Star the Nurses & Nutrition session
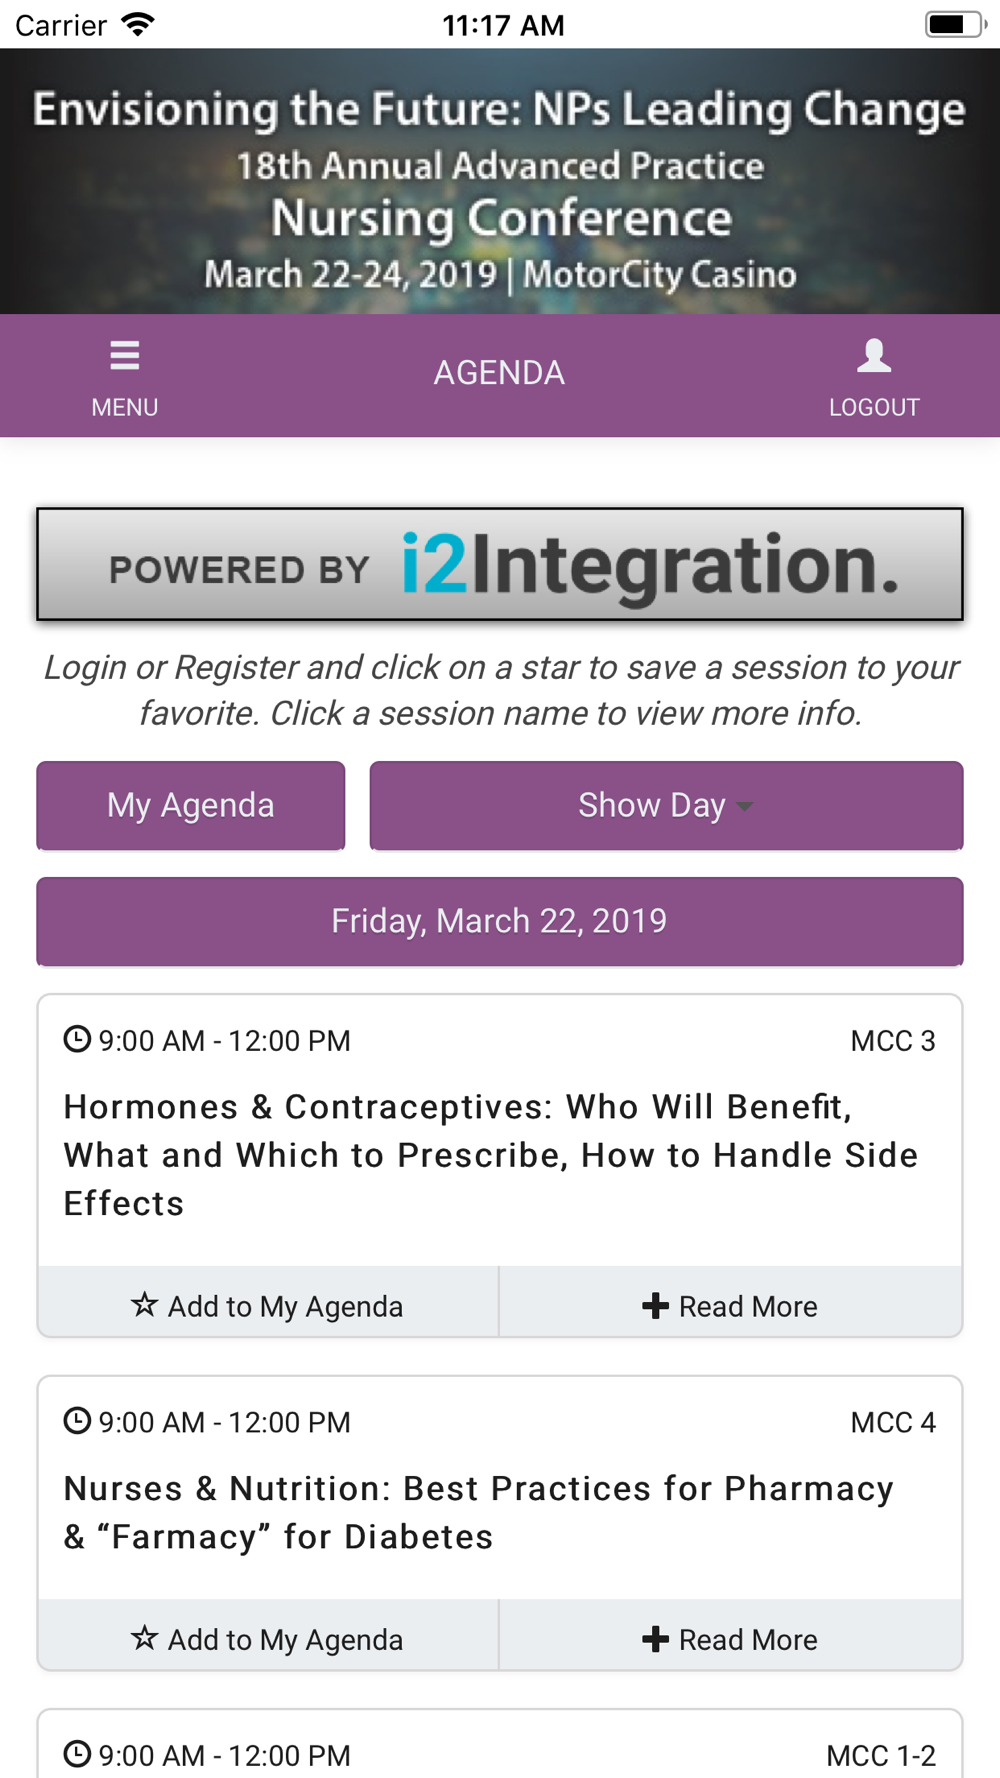The image size is (1000, 1778). (145, 1637)
